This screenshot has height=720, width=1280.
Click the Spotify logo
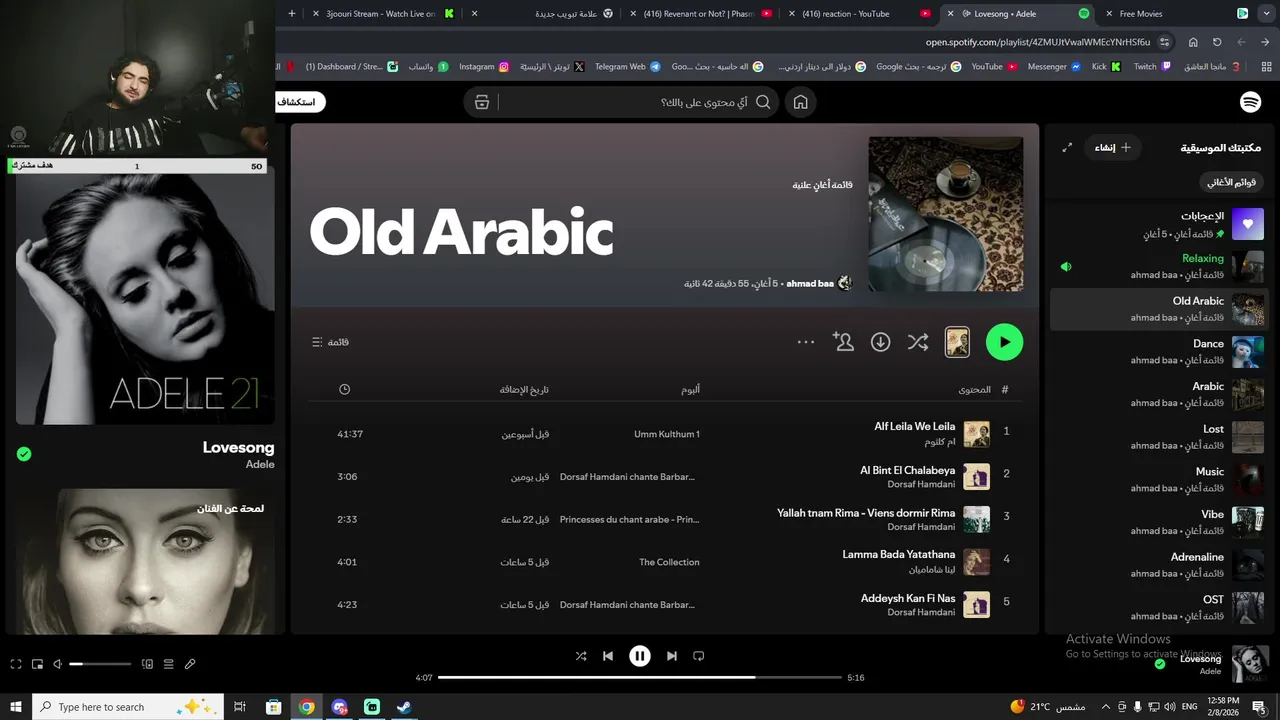[1250, 102]
